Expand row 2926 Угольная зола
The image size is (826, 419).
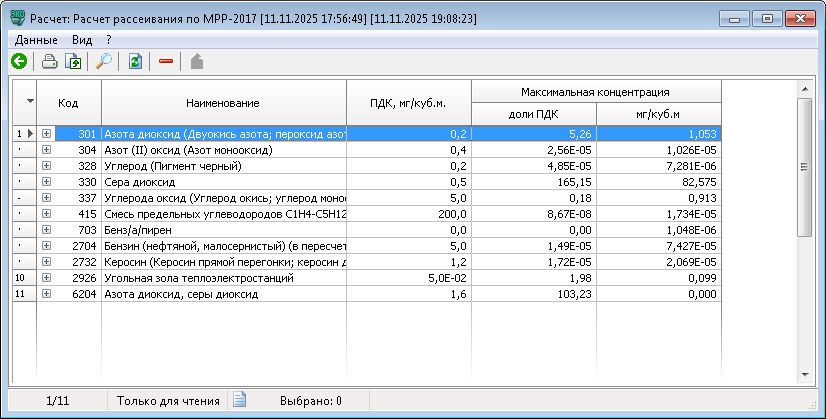pos(46,277)
